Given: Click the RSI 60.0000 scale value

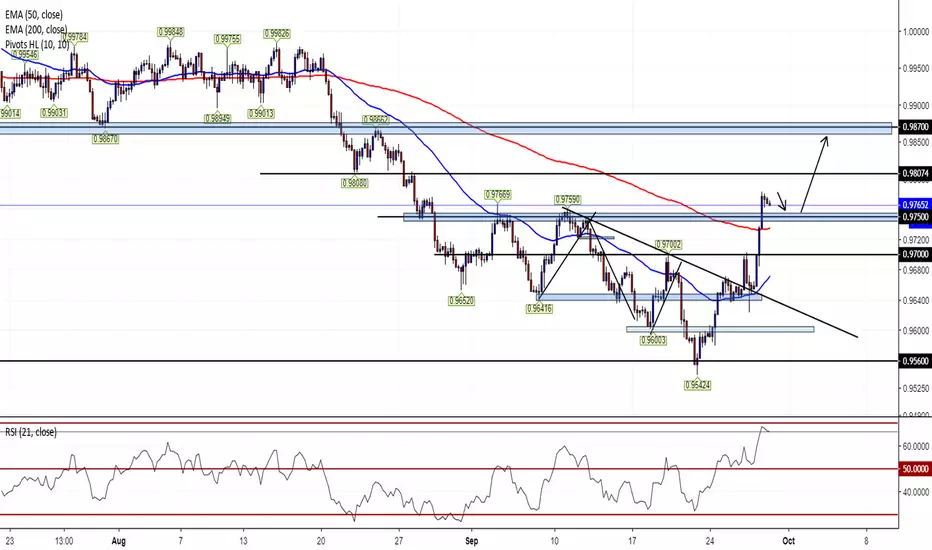Looking at the screenshot, I should (916, 446).
